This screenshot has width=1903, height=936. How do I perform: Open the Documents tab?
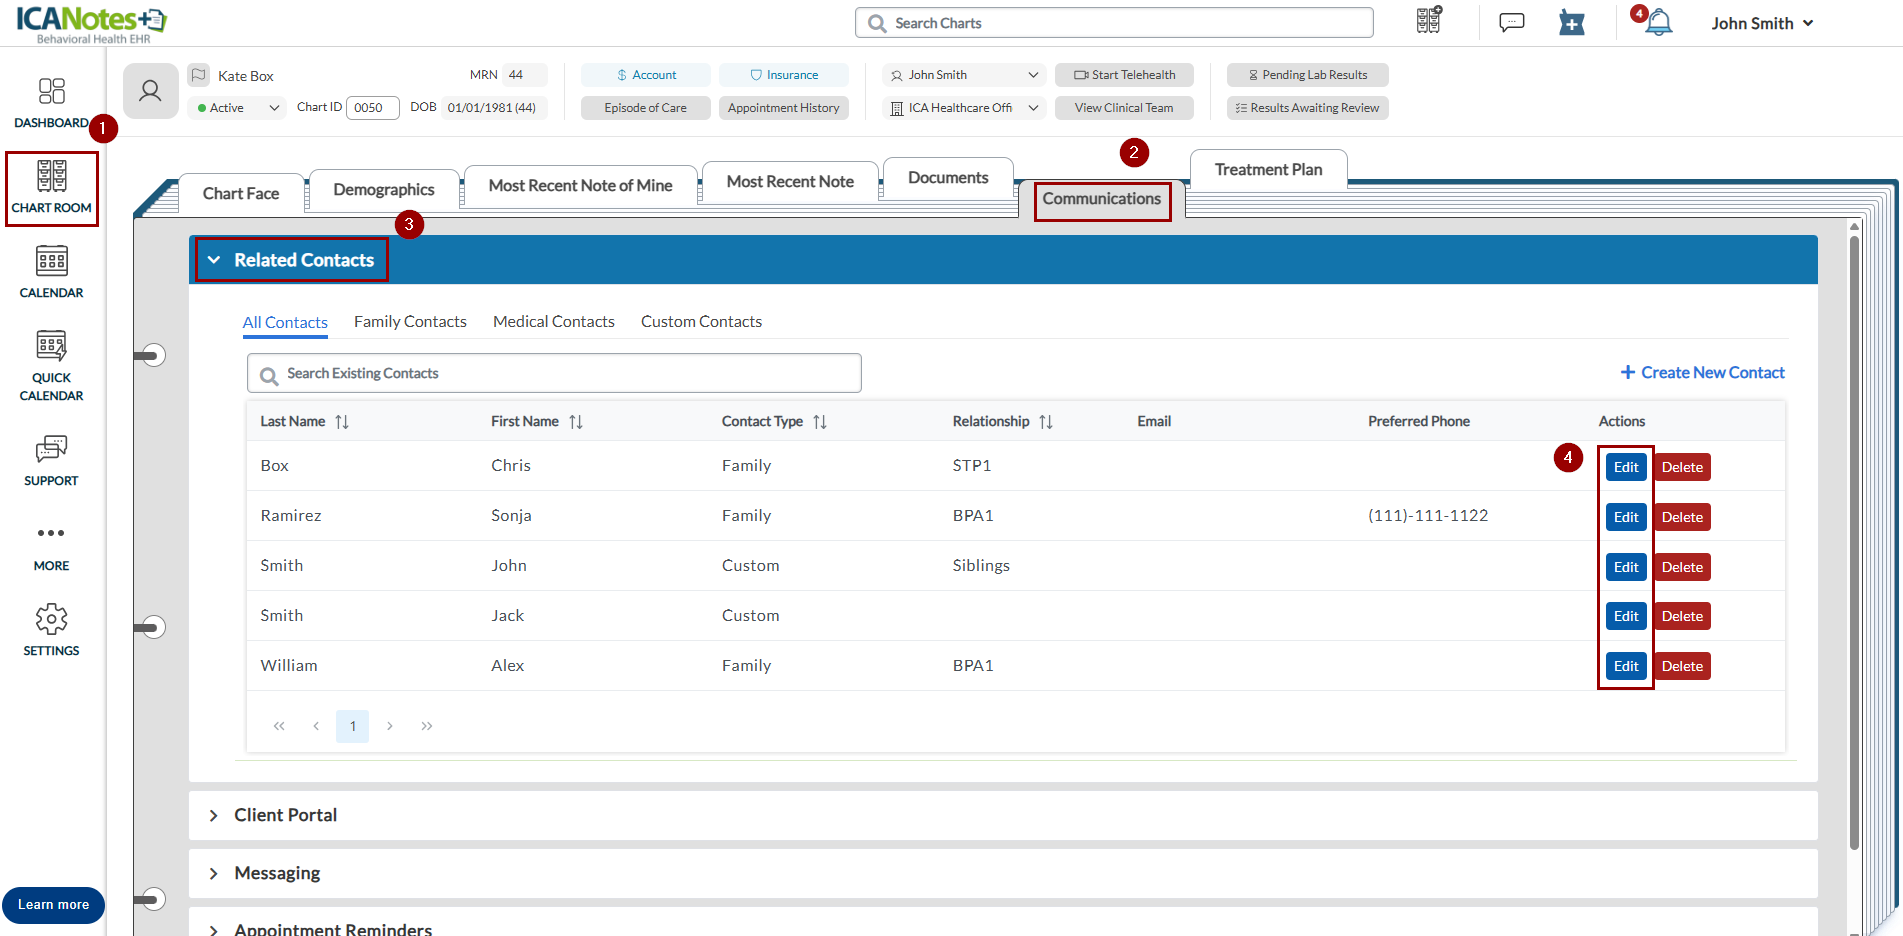(x=948, y=178)
